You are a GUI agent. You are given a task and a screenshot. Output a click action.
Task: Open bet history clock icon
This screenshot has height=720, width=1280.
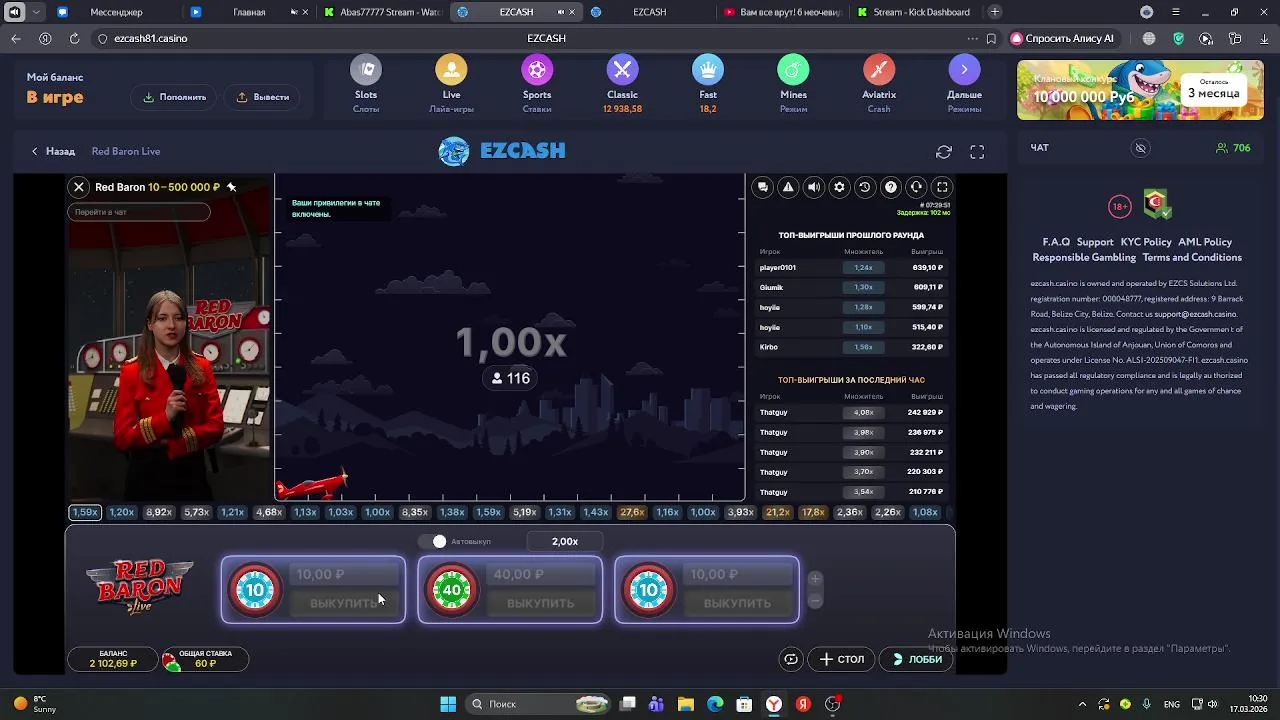[x=865, y=187]
